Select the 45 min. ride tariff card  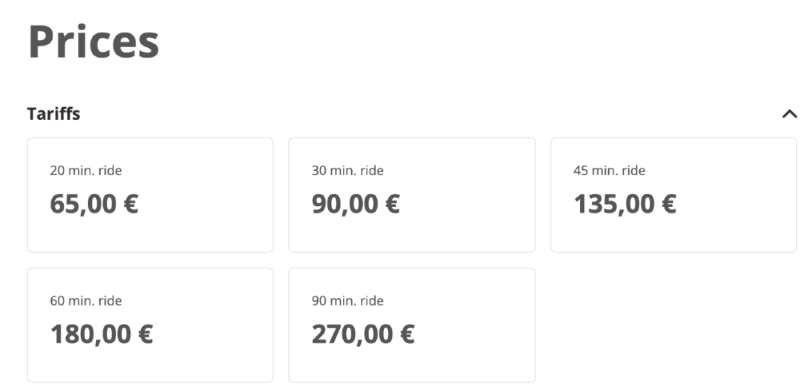click(x=673, y=195)
